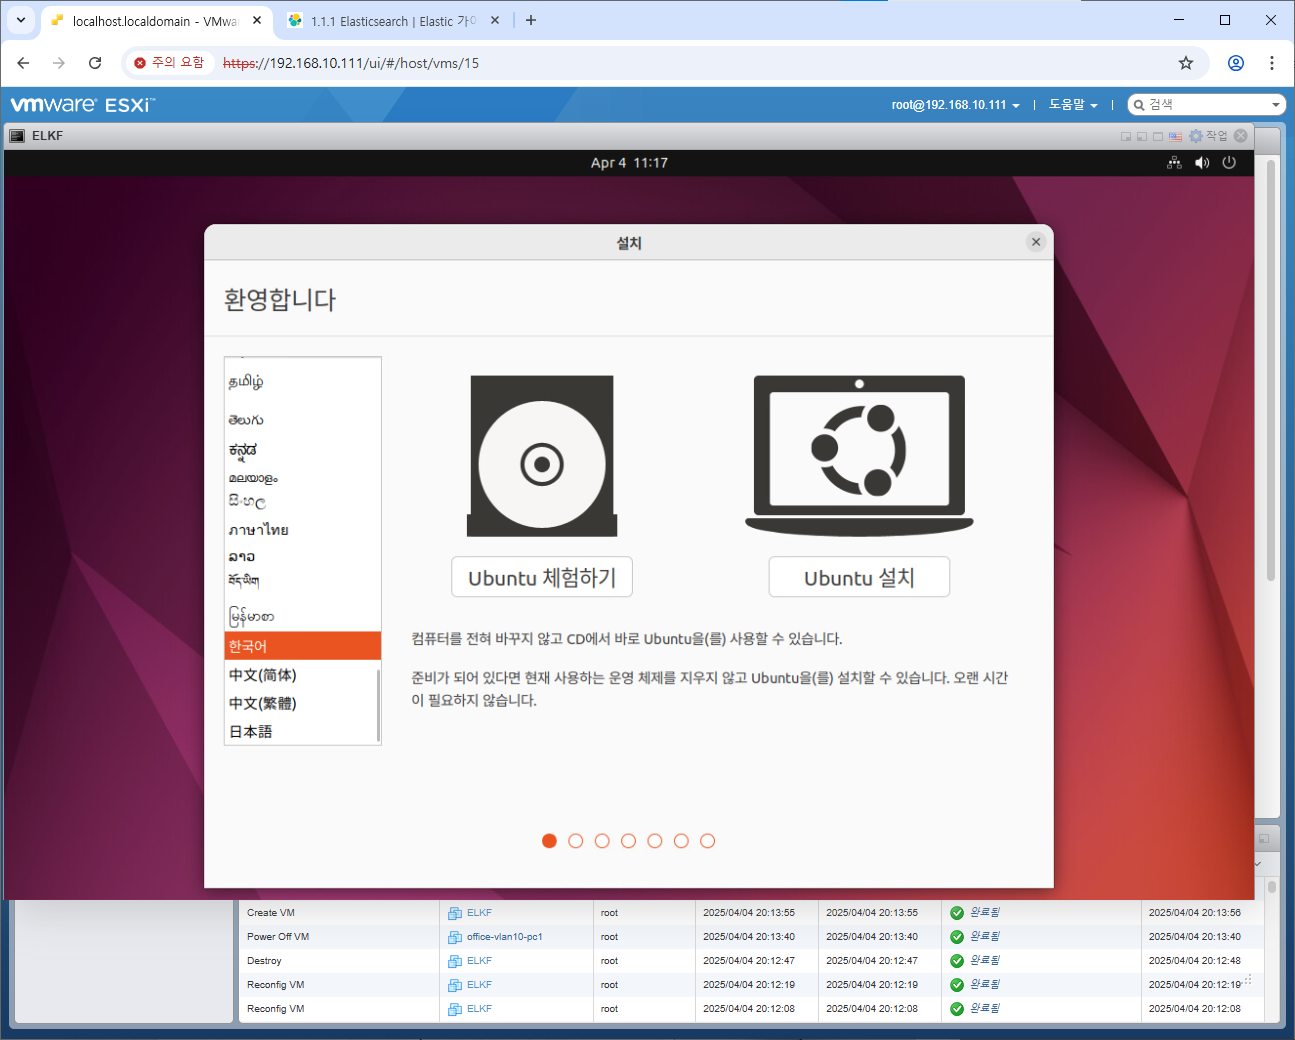This screenshot has height=1040, width=1295.
Task: Select ລາວ in the language list
Action: (x=301, y=556)
